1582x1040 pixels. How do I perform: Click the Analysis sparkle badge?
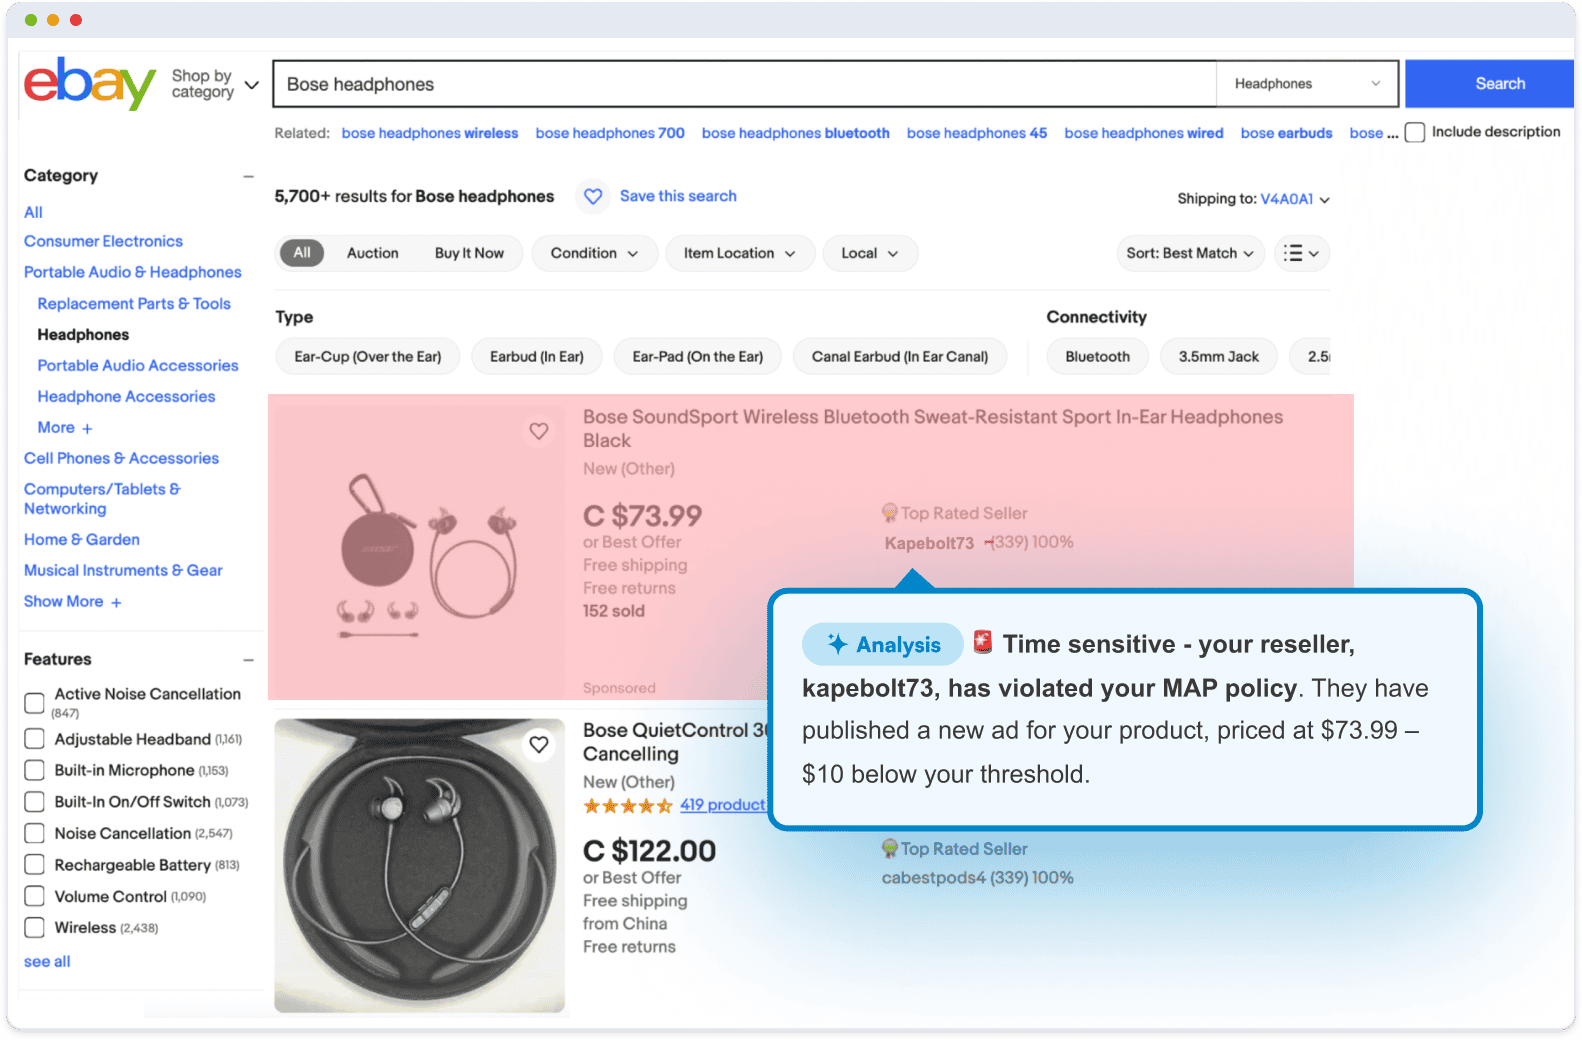(x=882, y=645)
